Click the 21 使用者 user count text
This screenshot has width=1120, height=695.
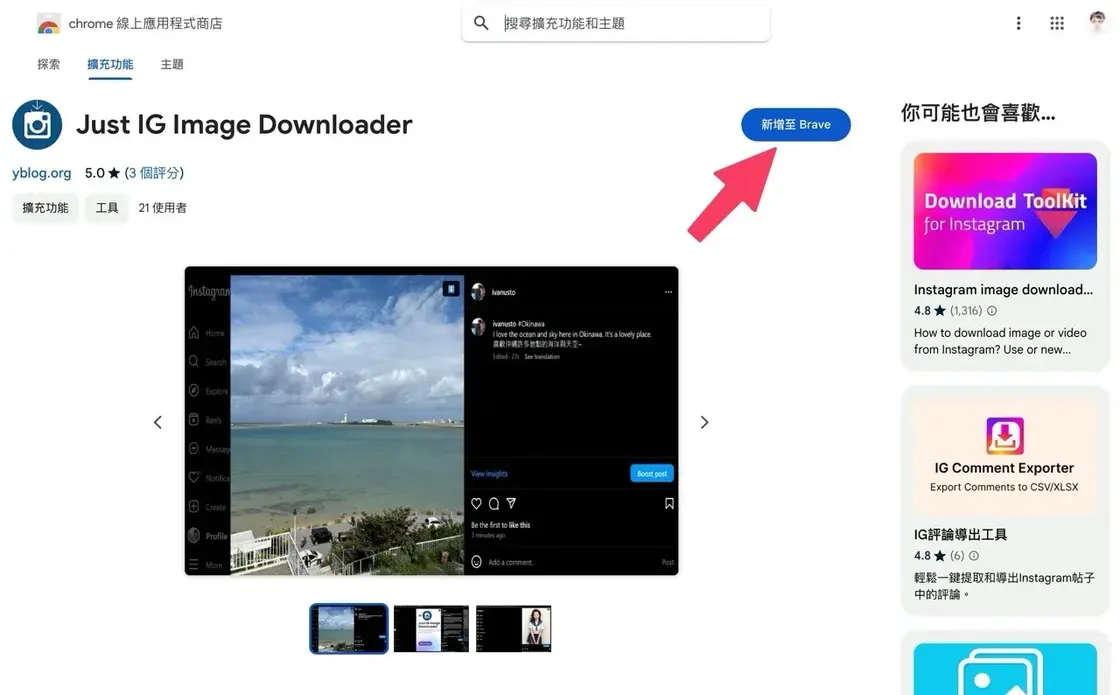click(x=162, y=208)
